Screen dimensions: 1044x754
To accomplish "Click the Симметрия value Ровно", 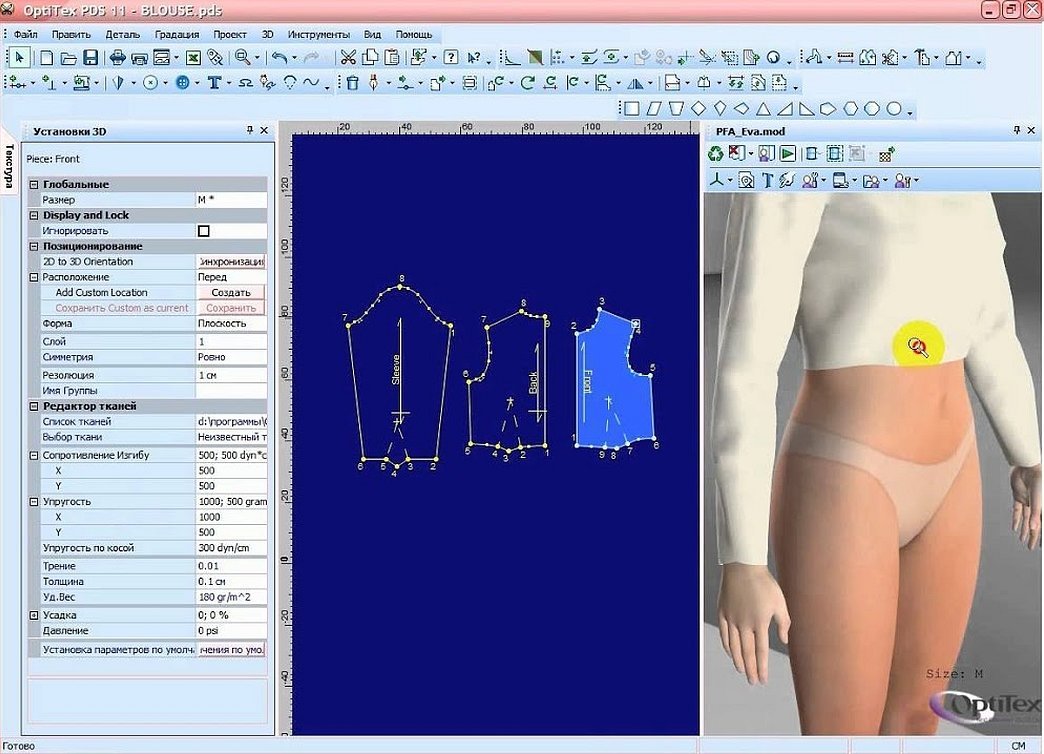I will pyautogui.click(x=231, y=357).
